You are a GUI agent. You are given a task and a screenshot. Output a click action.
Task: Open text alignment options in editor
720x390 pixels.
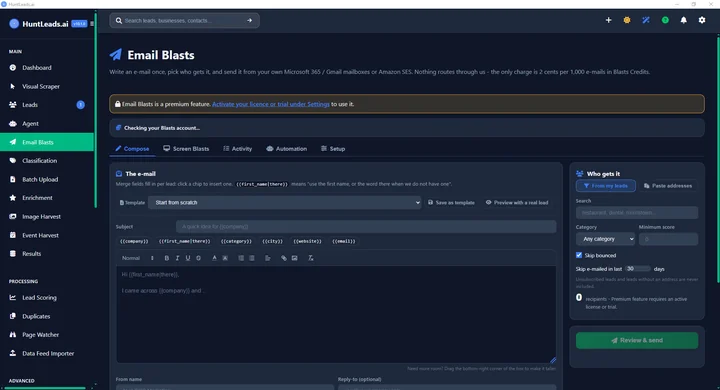[268, 258]
